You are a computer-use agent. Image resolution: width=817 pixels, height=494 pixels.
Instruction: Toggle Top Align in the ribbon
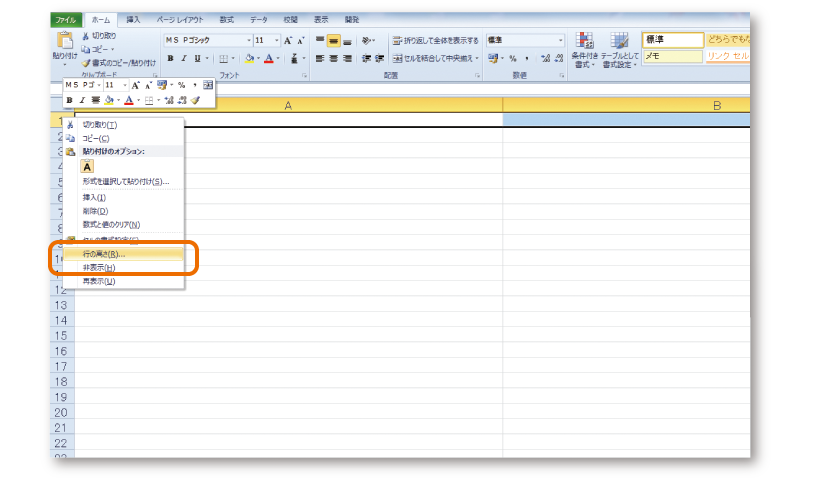pyautogui.click(x=320, y=40)
